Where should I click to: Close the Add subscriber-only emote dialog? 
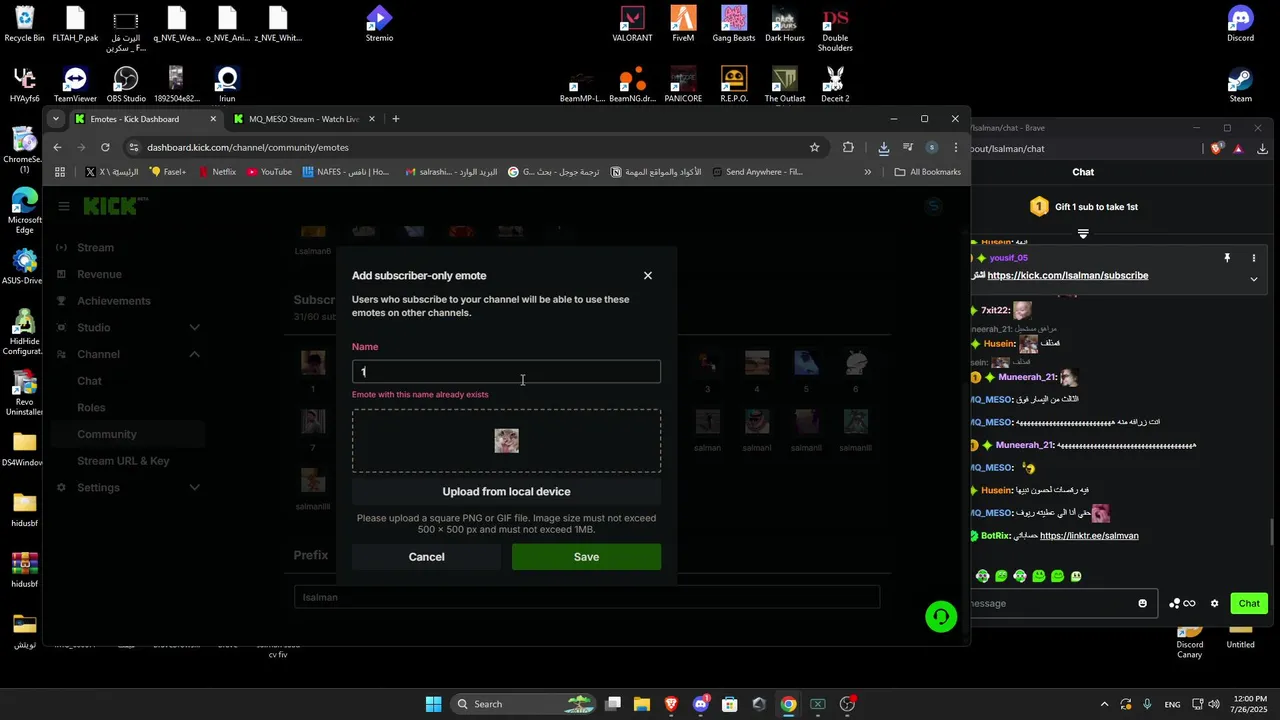648,276
